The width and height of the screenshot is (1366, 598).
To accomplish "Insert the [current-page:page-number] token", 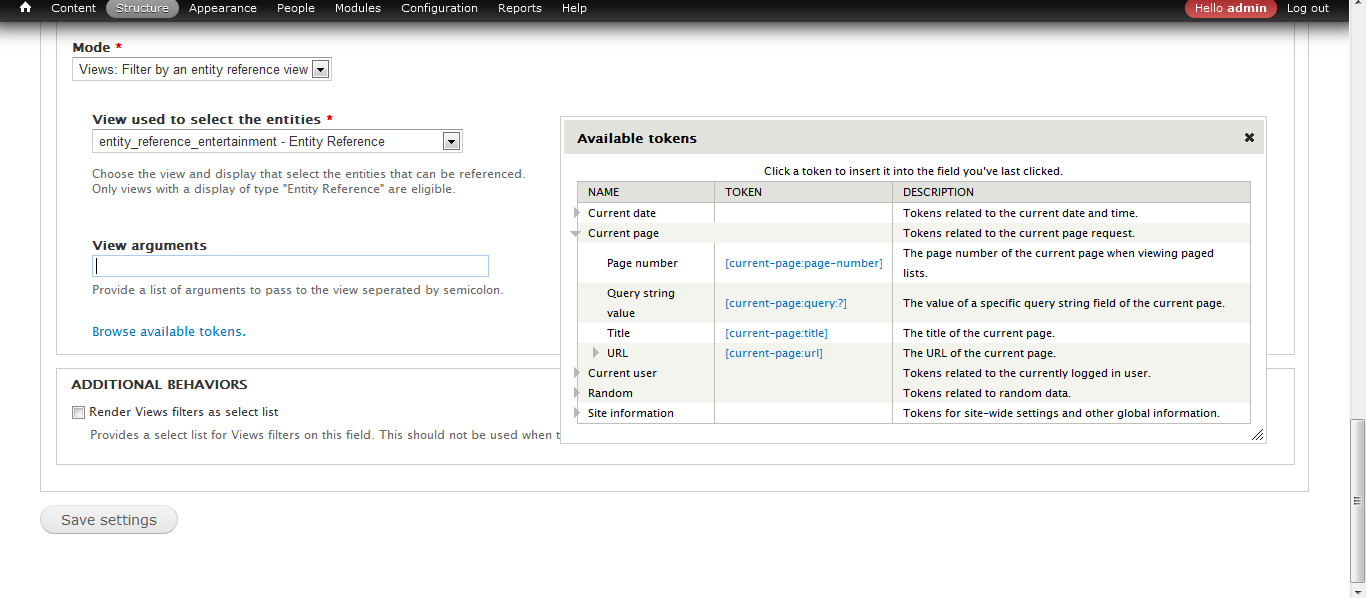I will tap(803, 262).
